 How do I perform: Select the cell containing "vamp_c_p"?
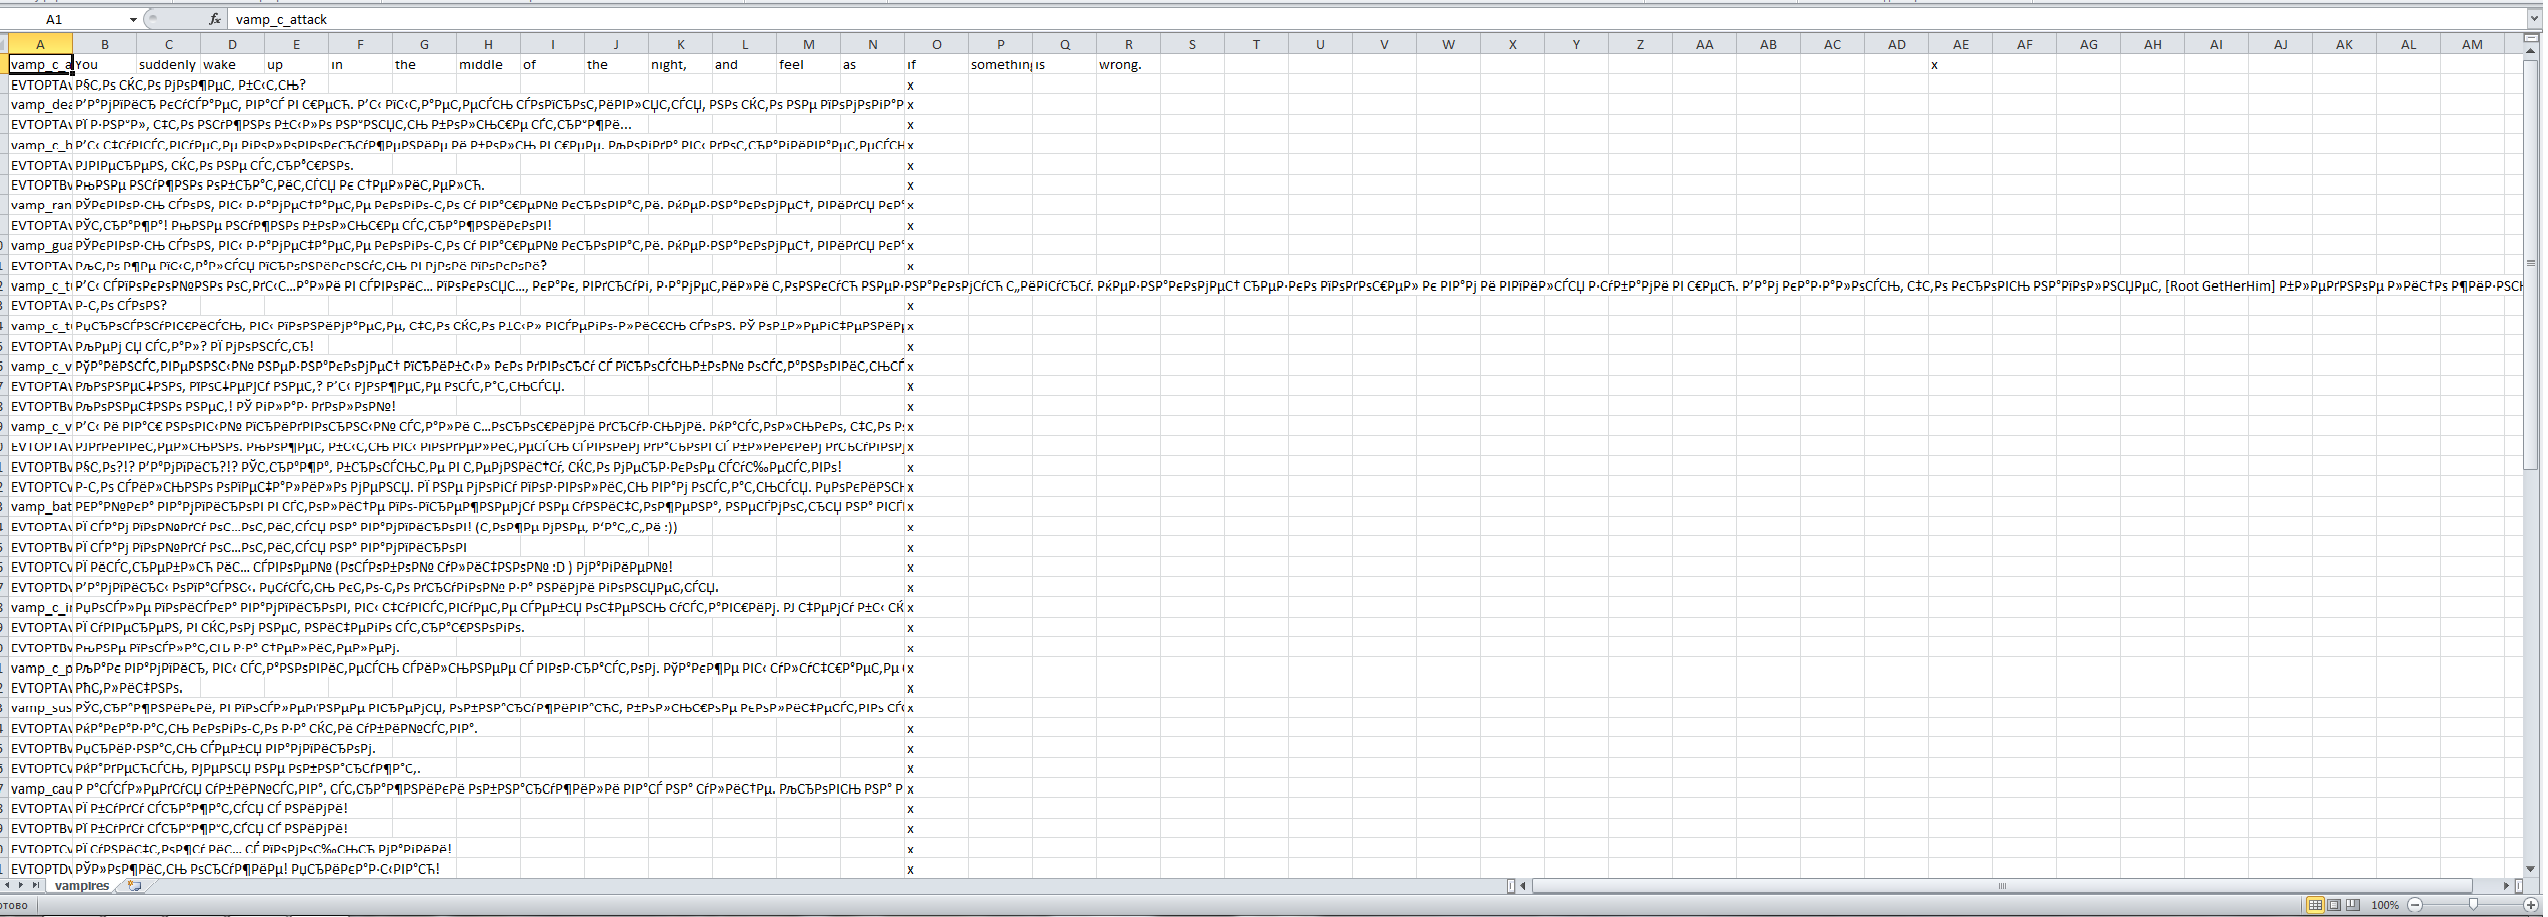point(40,668)
